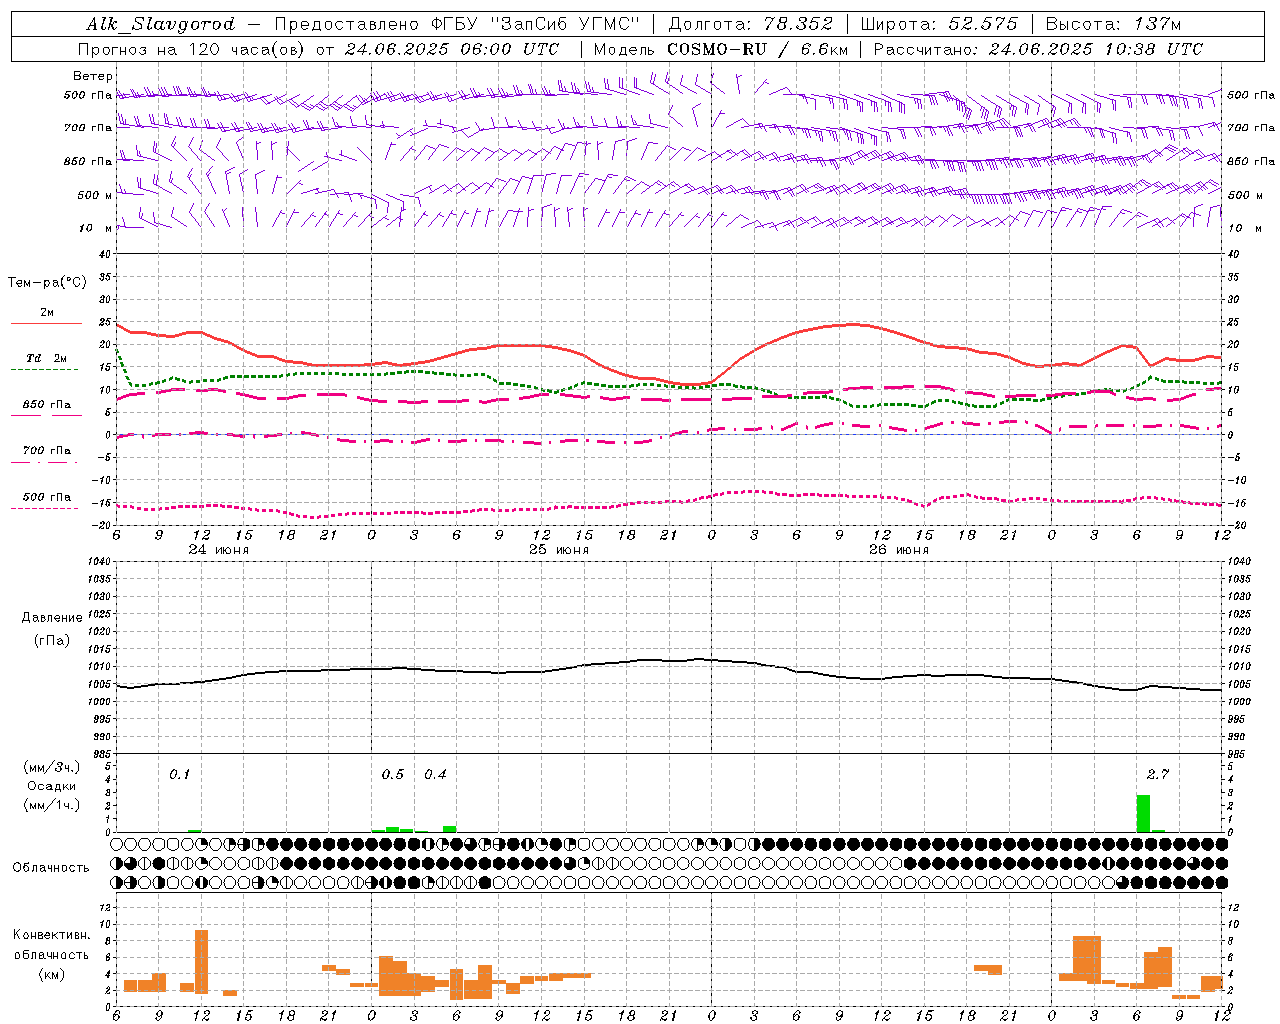Click the 26 июня date label
This screenshot has height=1024, width=1280.
click(x=899, y=550)
